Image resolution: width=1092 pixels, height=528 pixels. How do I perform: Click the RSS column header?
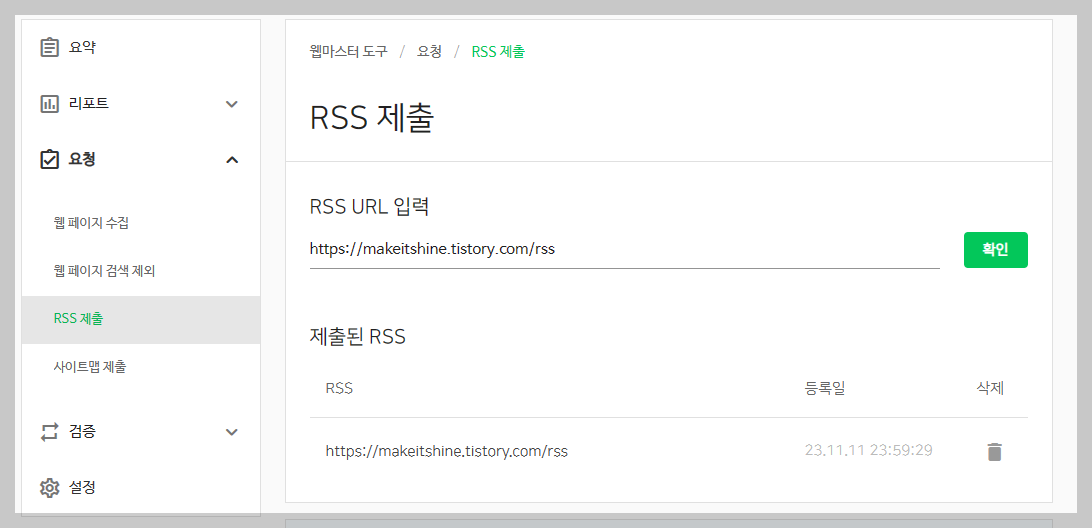pos(339,388)
